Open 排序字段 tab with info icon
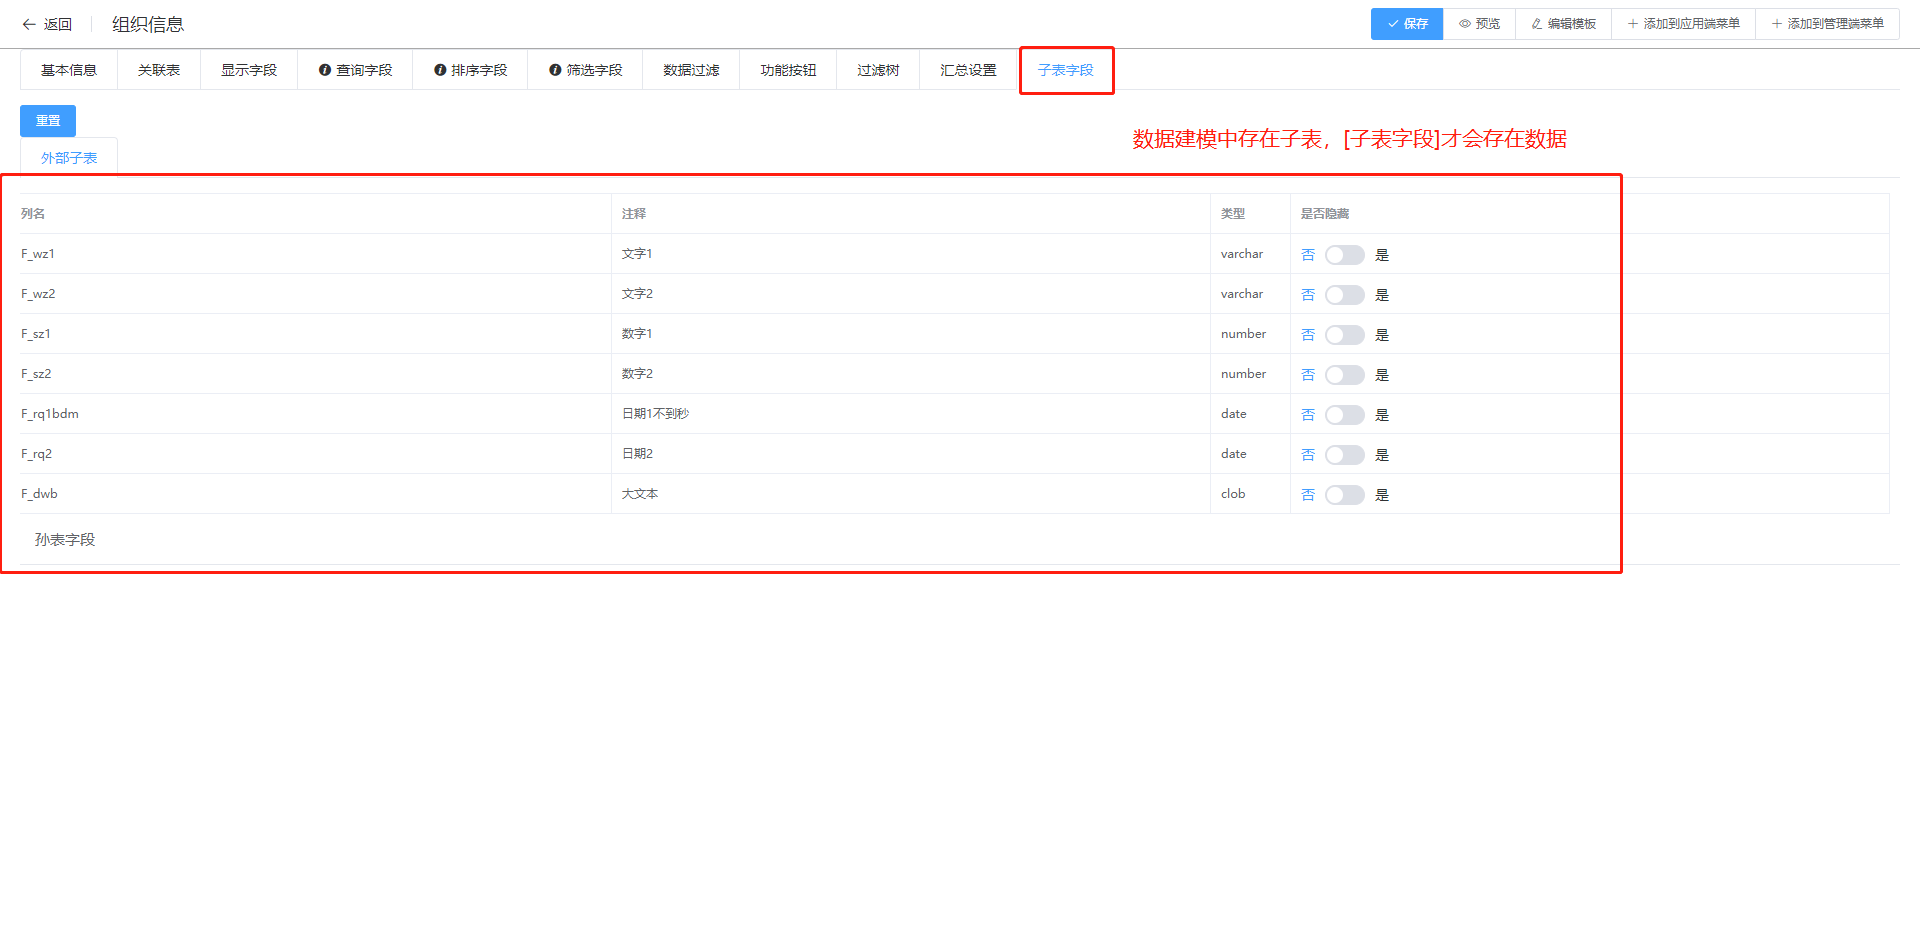Screen dimensions: 1920x937 tap(470, 70)
